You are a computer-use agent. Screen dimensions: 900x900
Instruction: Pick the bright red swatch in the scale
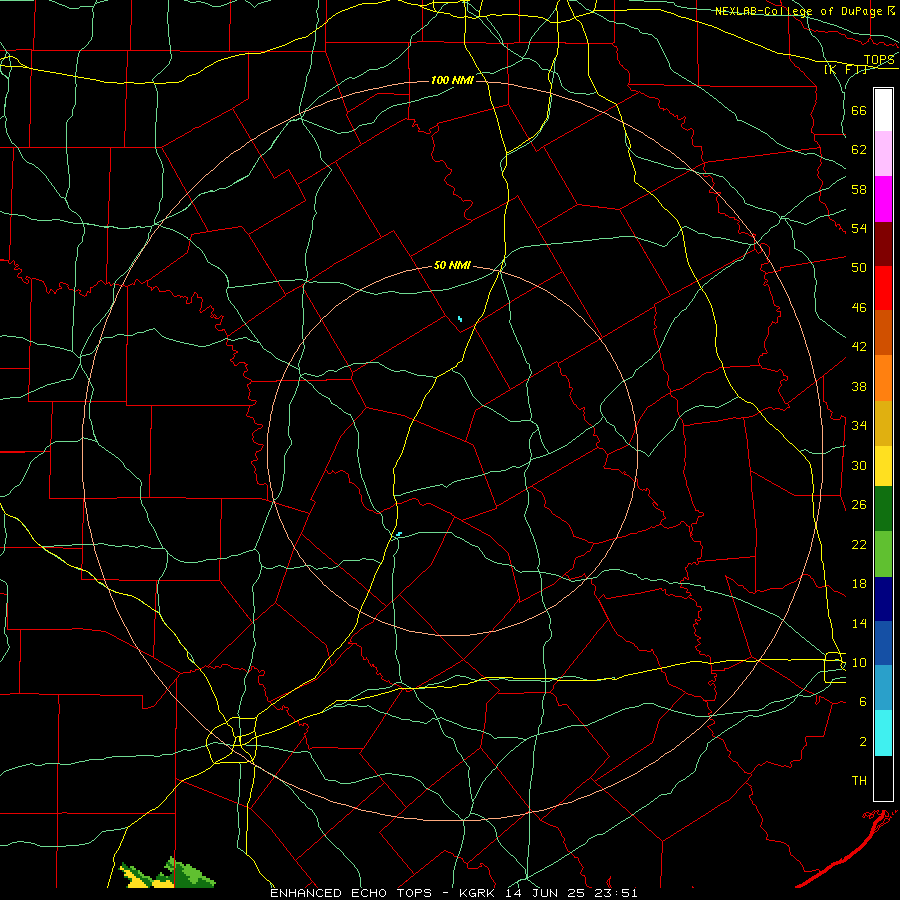tap(883, 288)
